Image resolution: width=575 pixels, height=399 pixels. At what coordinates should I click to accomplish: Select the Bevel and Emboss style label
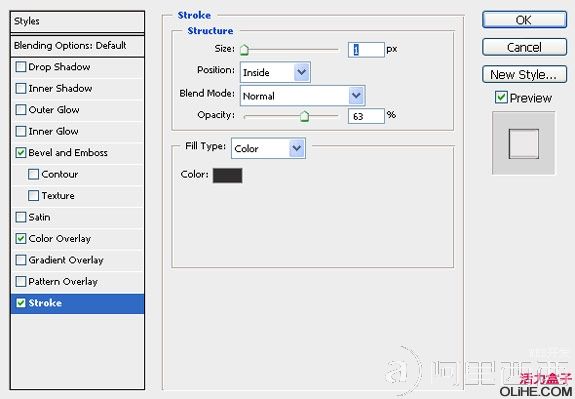pos(68,153)
